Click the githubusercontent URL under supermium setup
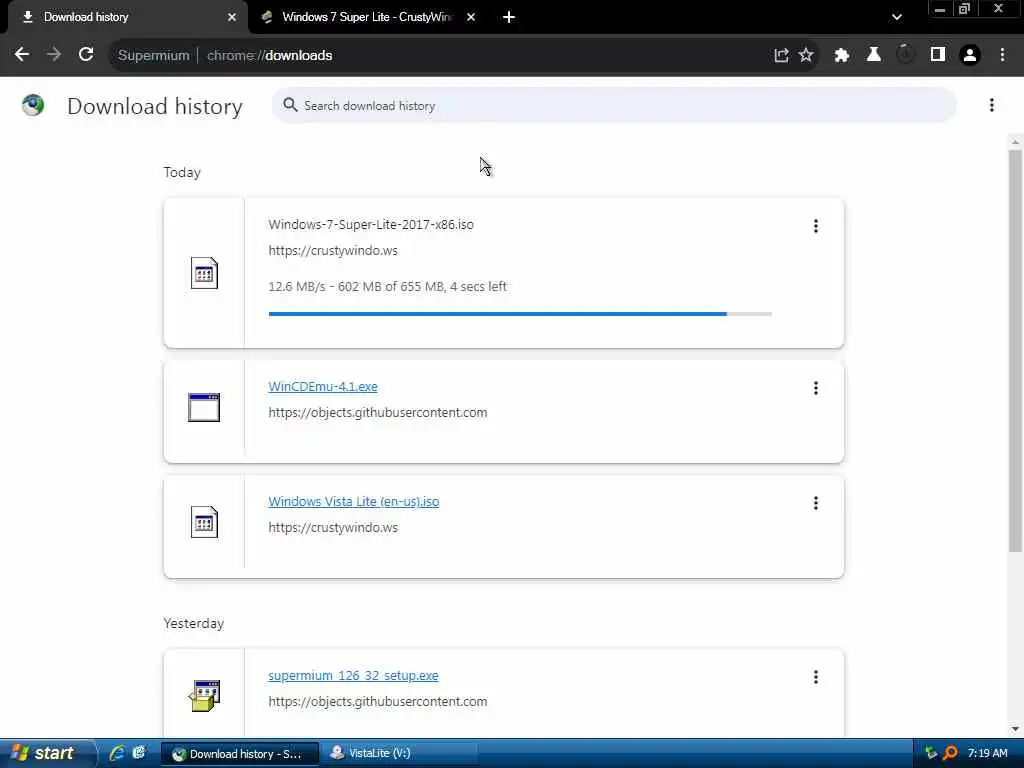The width and height of the screenshot is (1024, 768). pos(377,701)
